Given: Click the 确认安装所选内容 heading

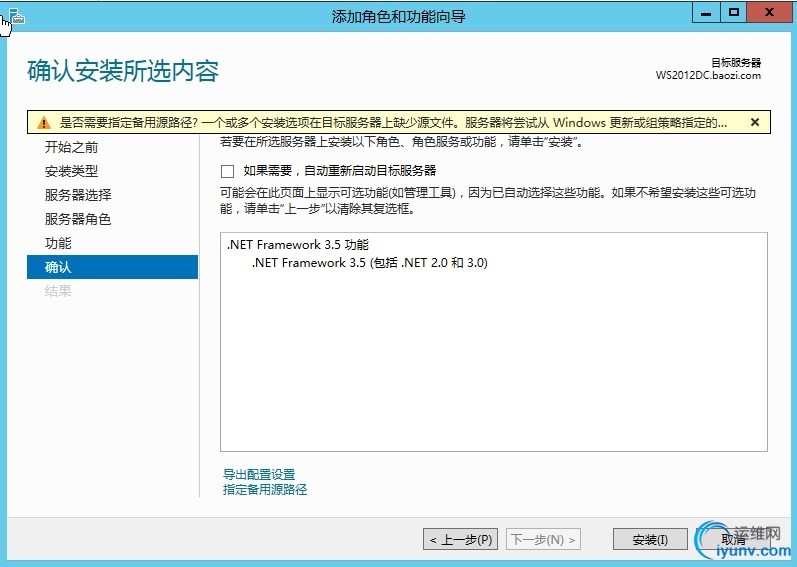Looking at the screenshot, I should tap(123, 71).
